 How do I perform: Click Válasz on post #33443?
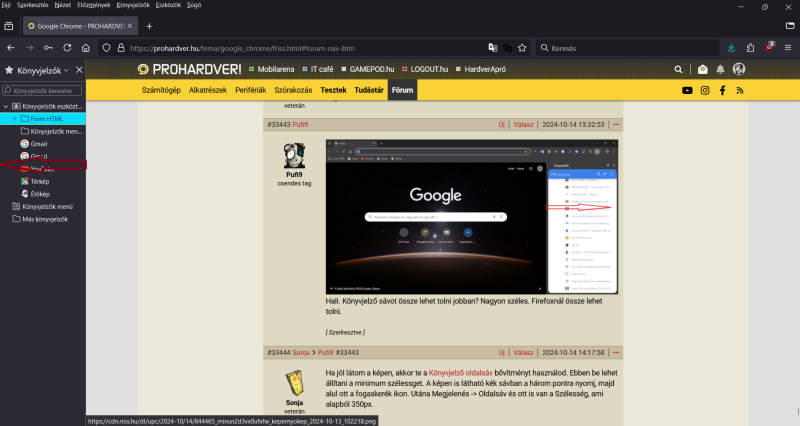pyautogui.click(x=523, y=124)
